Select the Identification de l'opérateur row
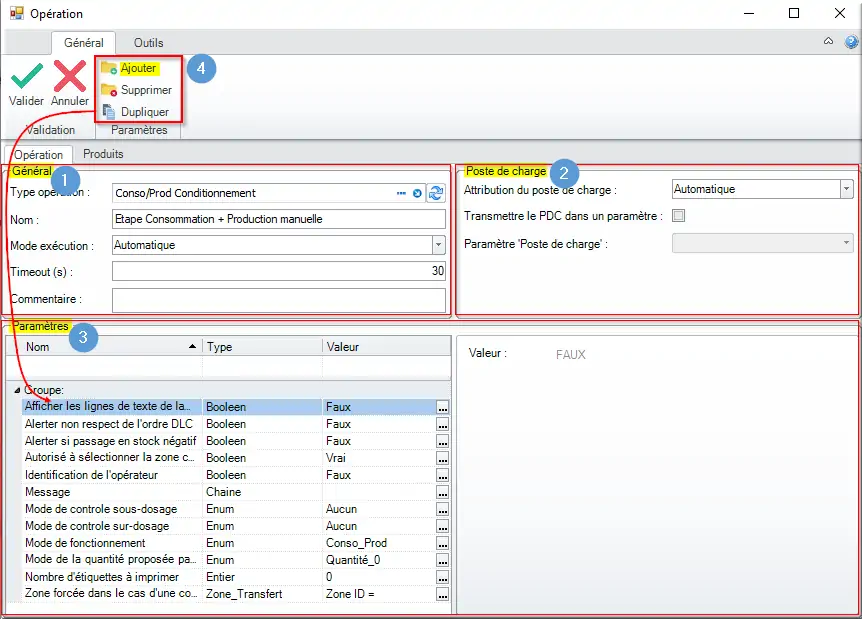The image size is (862, 619). [236, 475]
